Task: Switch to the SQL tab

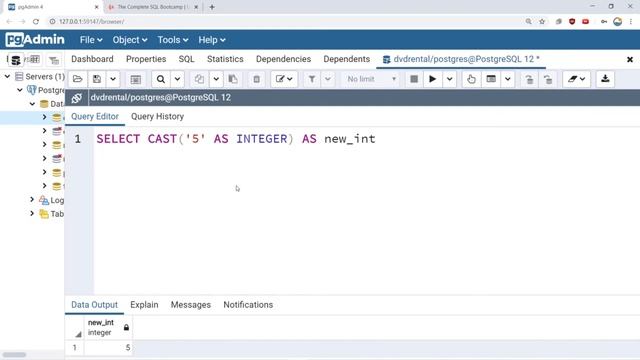Action: (187, 59)
